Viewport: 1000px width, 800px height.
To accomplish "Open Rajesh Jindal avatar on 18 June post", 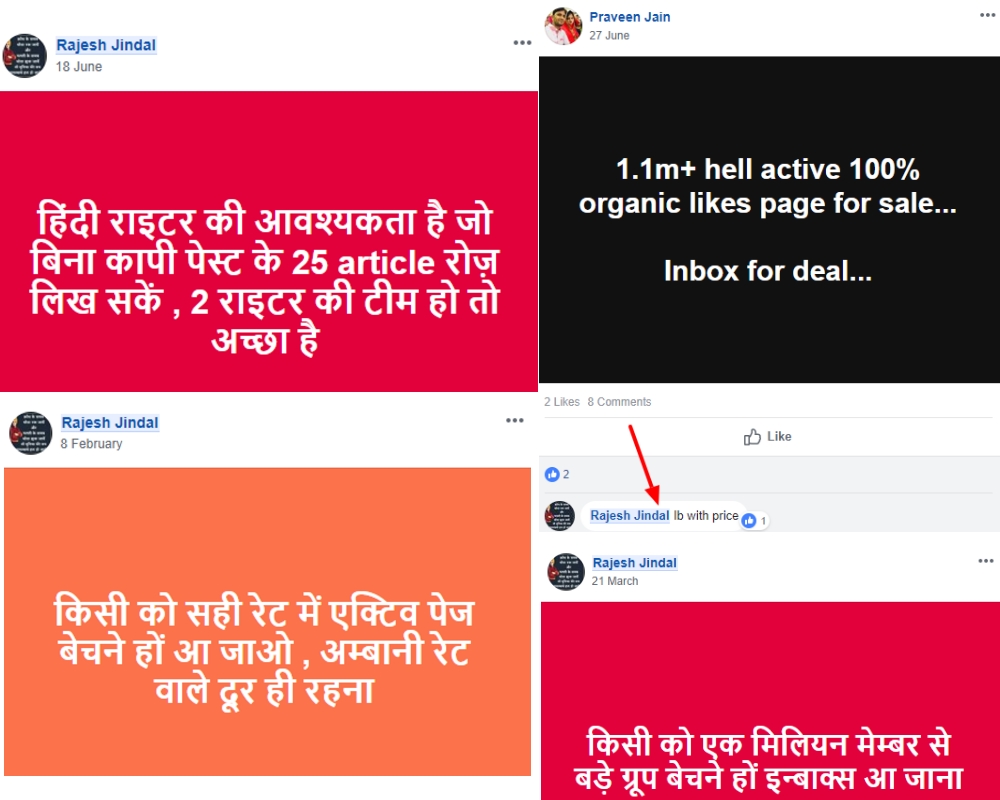I will pos(25,56).
